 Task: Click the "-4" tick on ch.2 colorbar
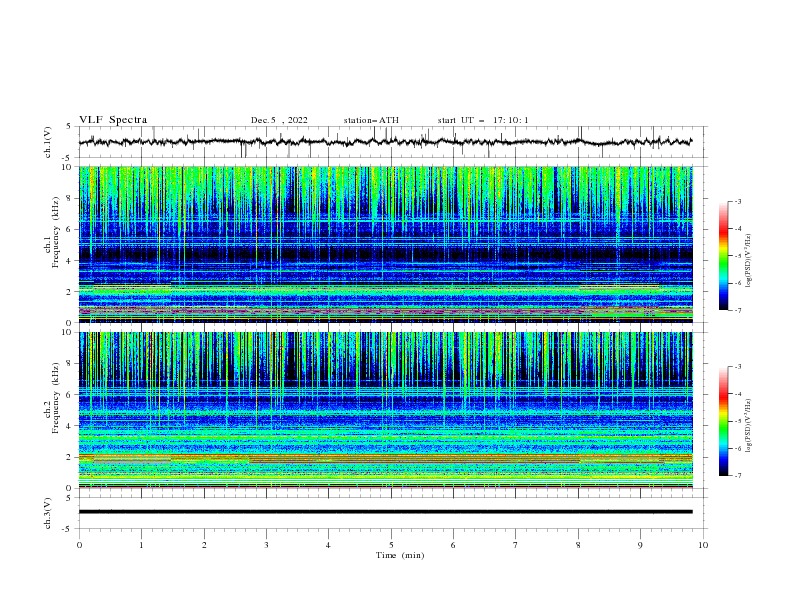(737, 394)
